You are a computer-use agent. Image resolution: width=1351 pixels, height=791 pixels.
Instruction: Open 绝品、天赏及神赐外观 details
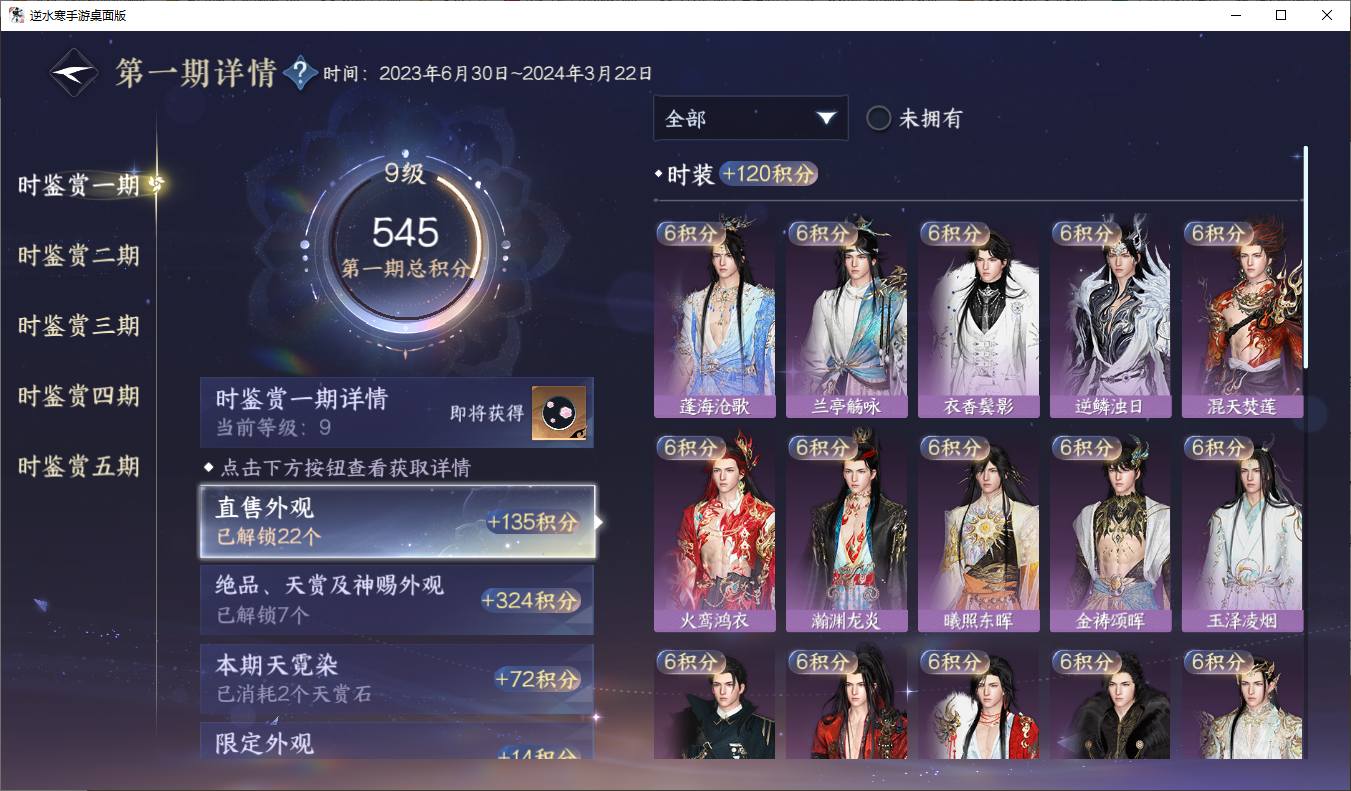pyautogui.click(x=397, y=599)
